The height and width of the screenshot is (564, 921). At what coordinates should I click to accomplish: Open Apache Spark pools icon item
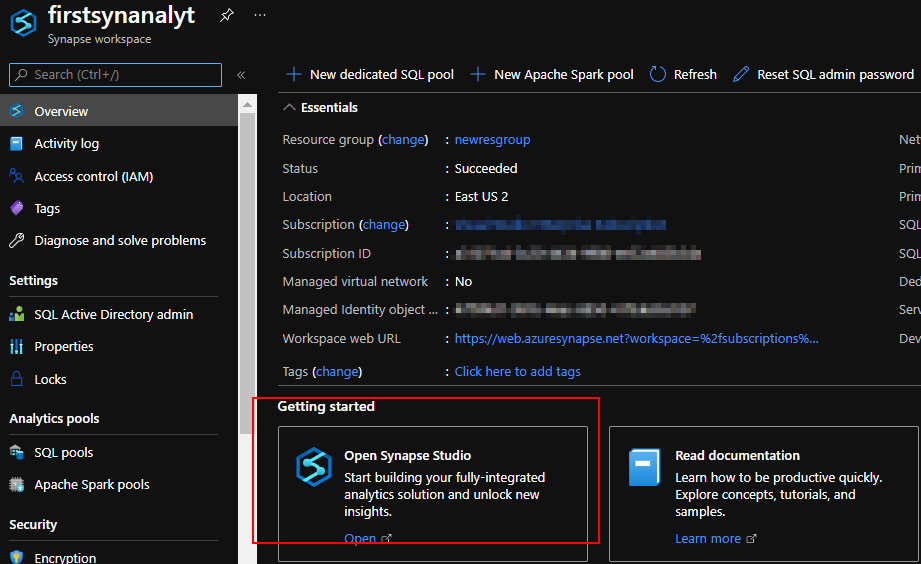coord(16,485)
